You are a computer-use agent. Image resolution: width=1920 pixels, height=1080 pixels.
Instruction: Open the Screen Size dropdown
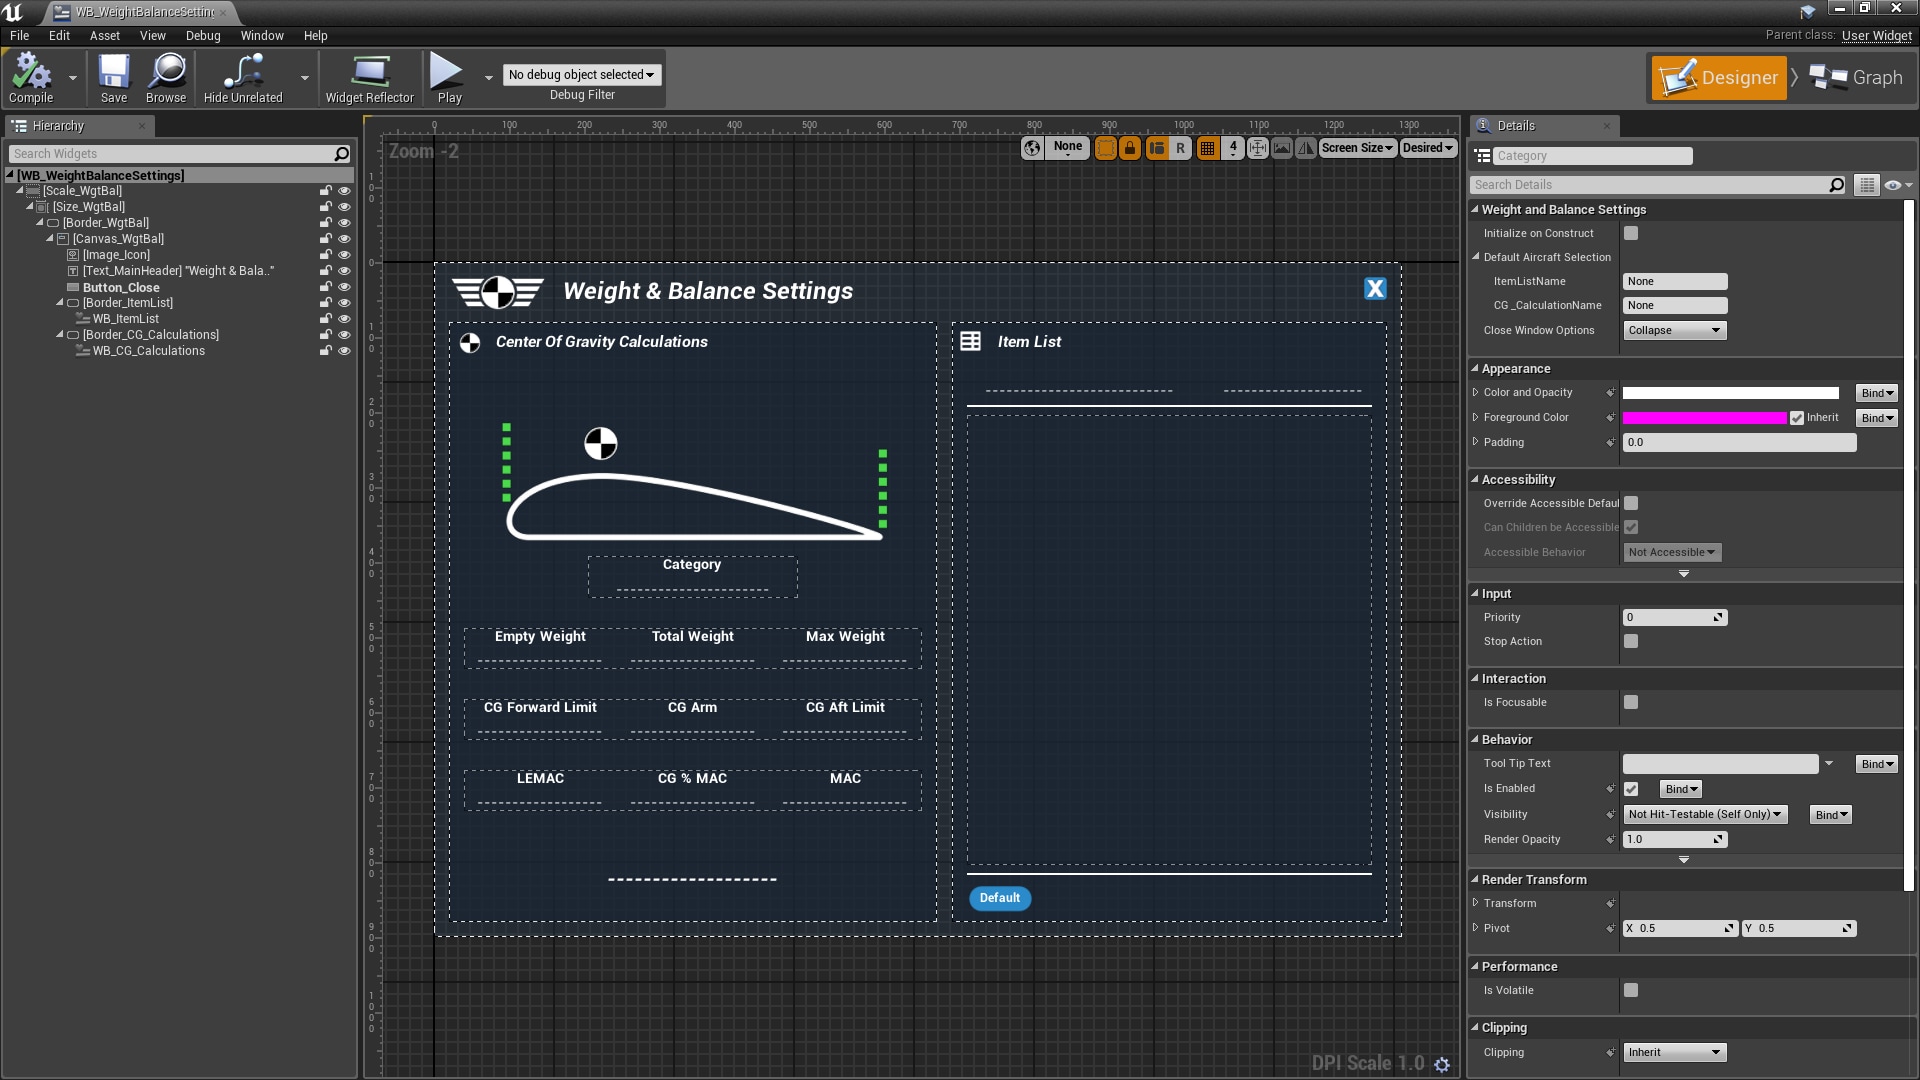tap(1357, 147)
